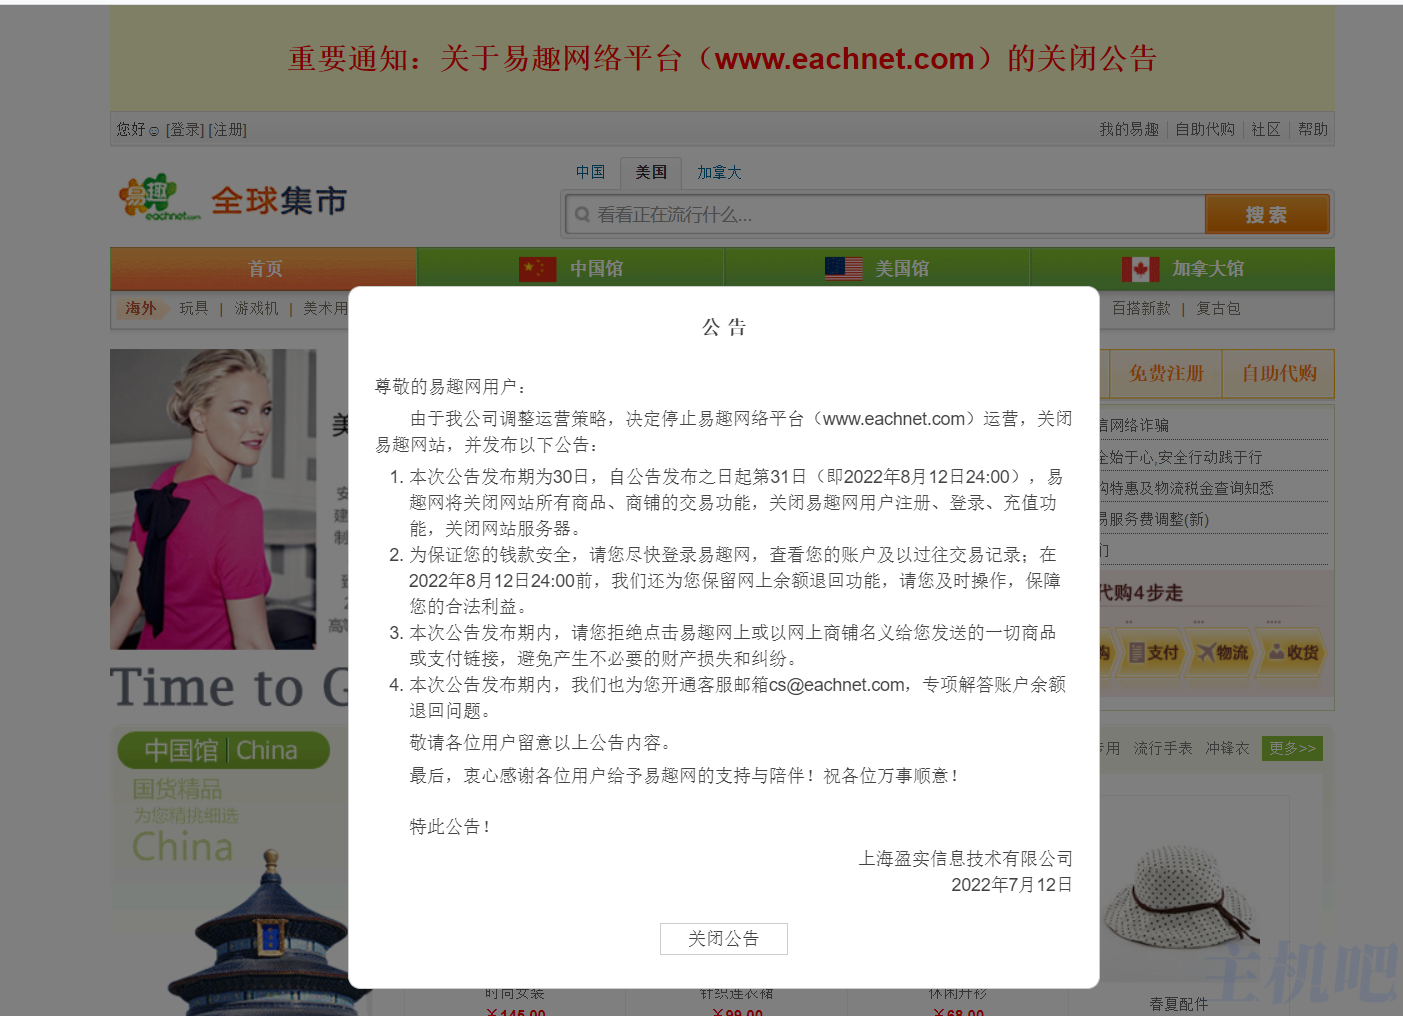This screenshot has height=1016, width=1403.
Task: Go to the 首页 nav tab
Action: coord(264,268)
